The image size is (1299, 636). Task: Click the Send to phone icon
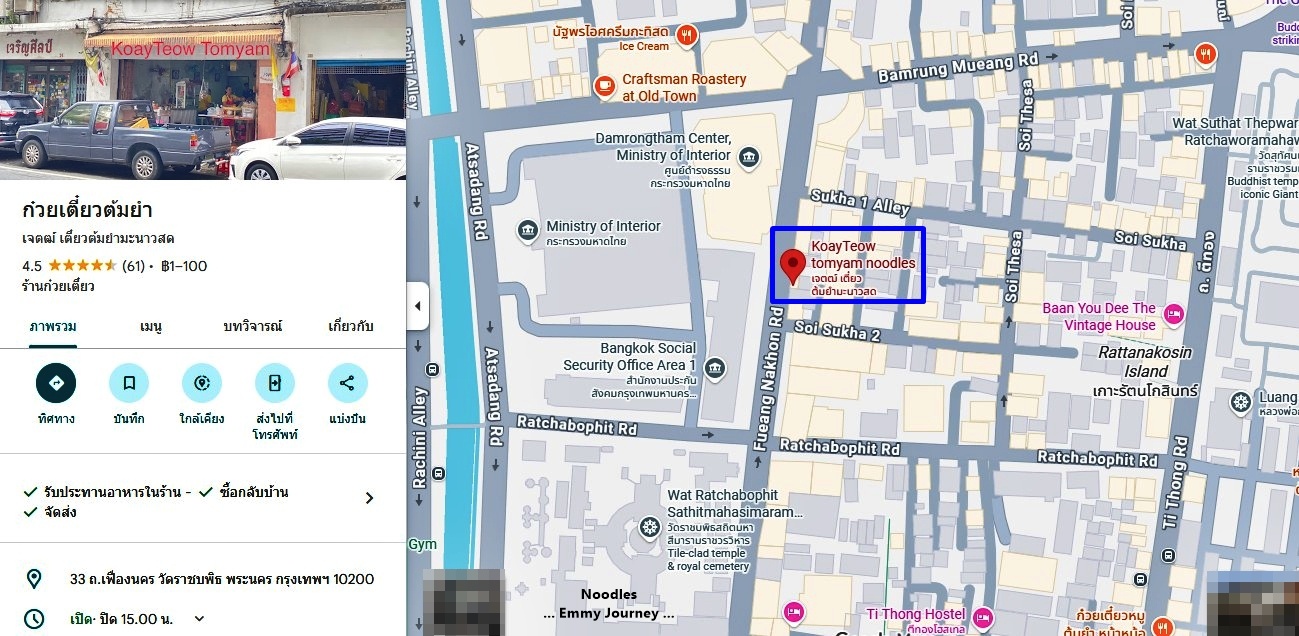pos(275,383)
